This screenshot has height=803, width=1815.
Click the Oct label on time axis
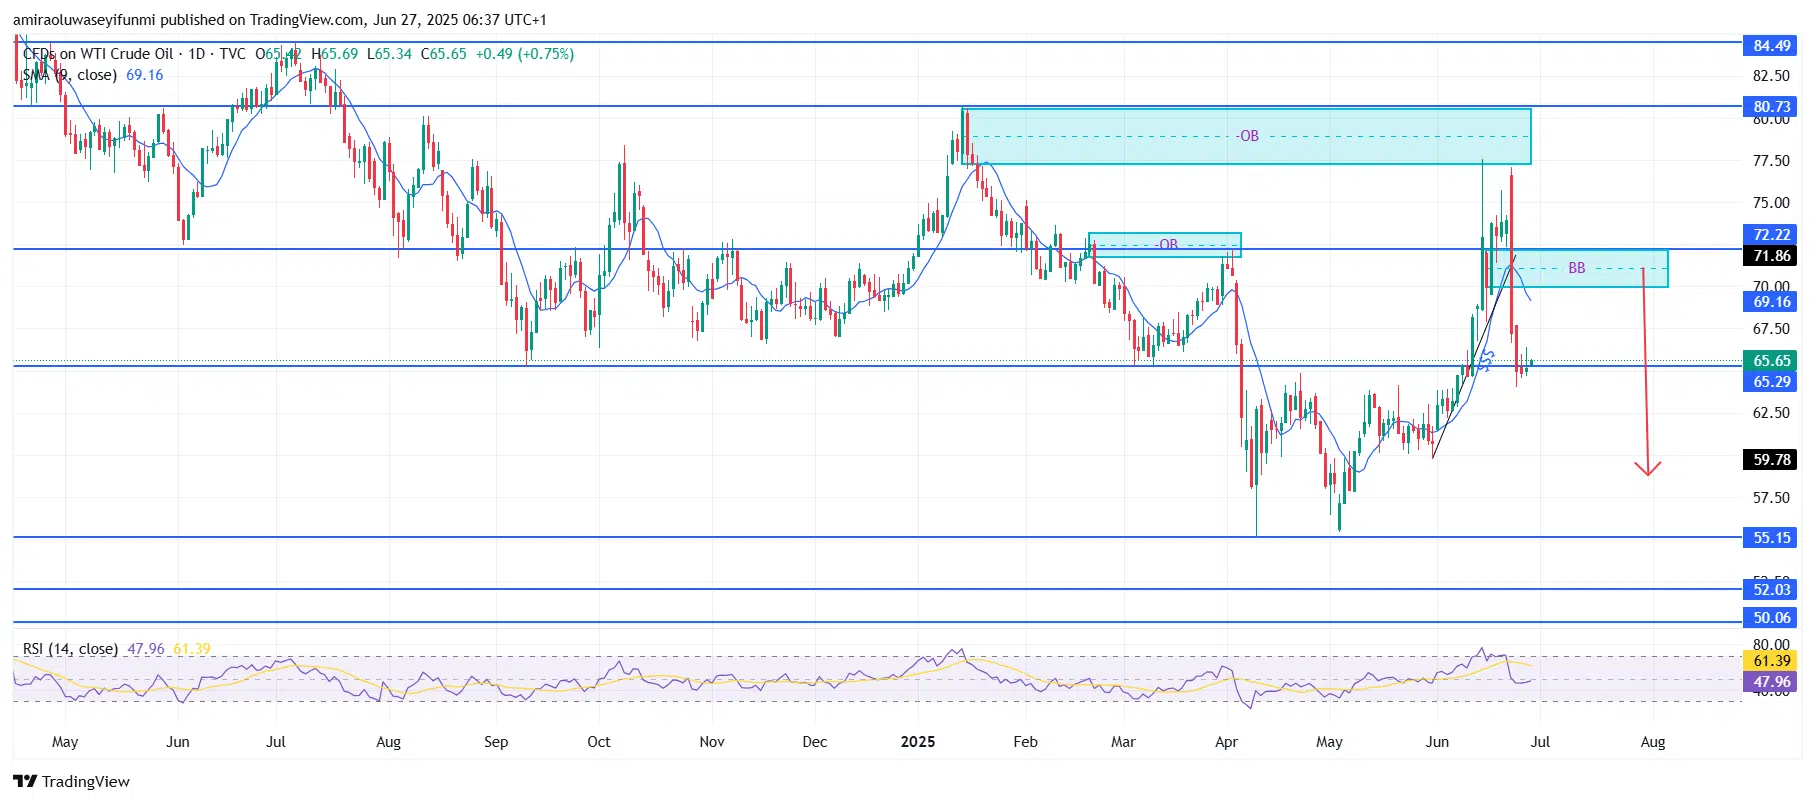click(x=598, y=742)
